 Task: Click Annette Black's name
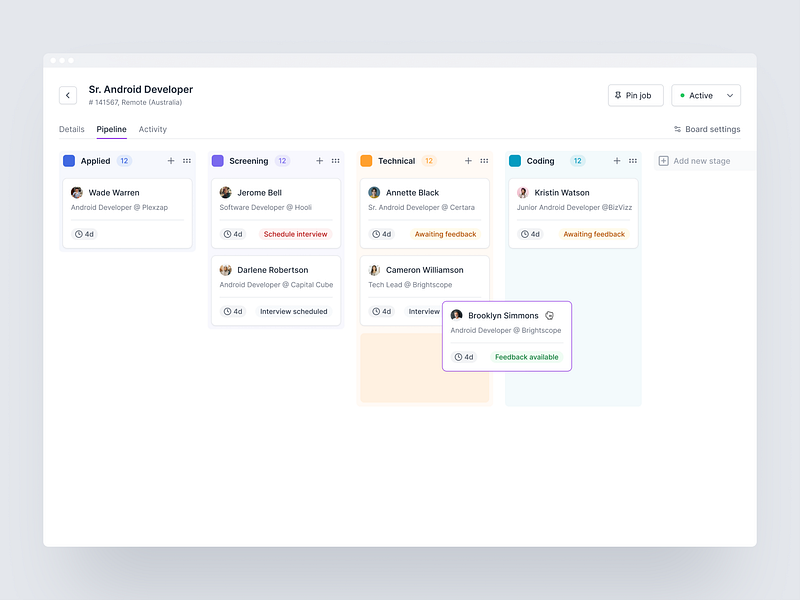tap(412, 193)
